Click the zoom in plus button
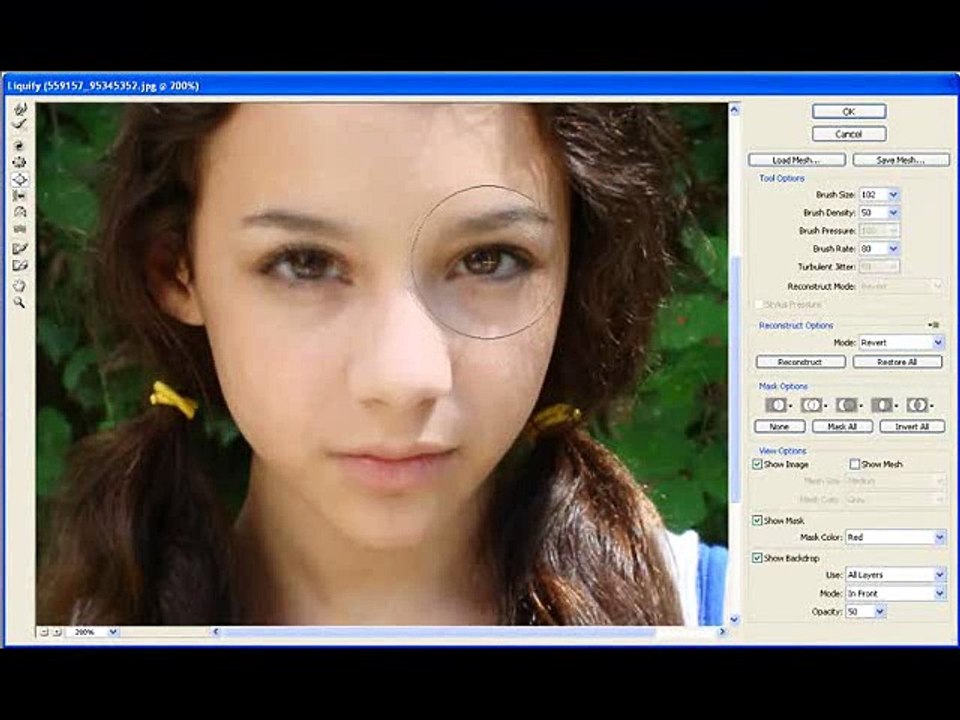 pyautogui.click(x=56, y=632)
